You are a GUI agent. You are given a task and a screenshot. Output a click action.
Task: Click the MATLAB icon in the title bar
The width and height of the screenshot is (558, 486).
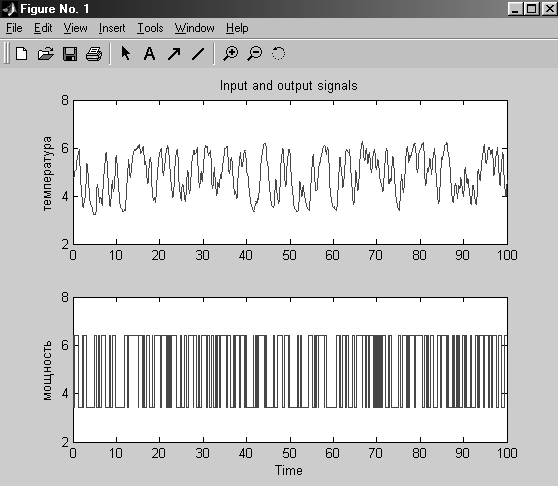pos(9,9)
